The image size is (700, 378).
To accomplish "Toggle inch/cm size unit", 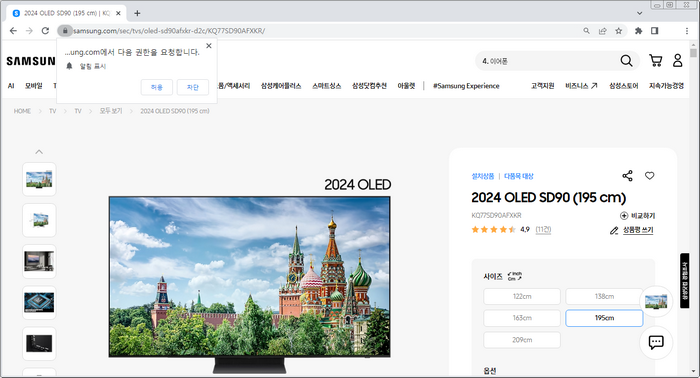I will coord(515,276).
